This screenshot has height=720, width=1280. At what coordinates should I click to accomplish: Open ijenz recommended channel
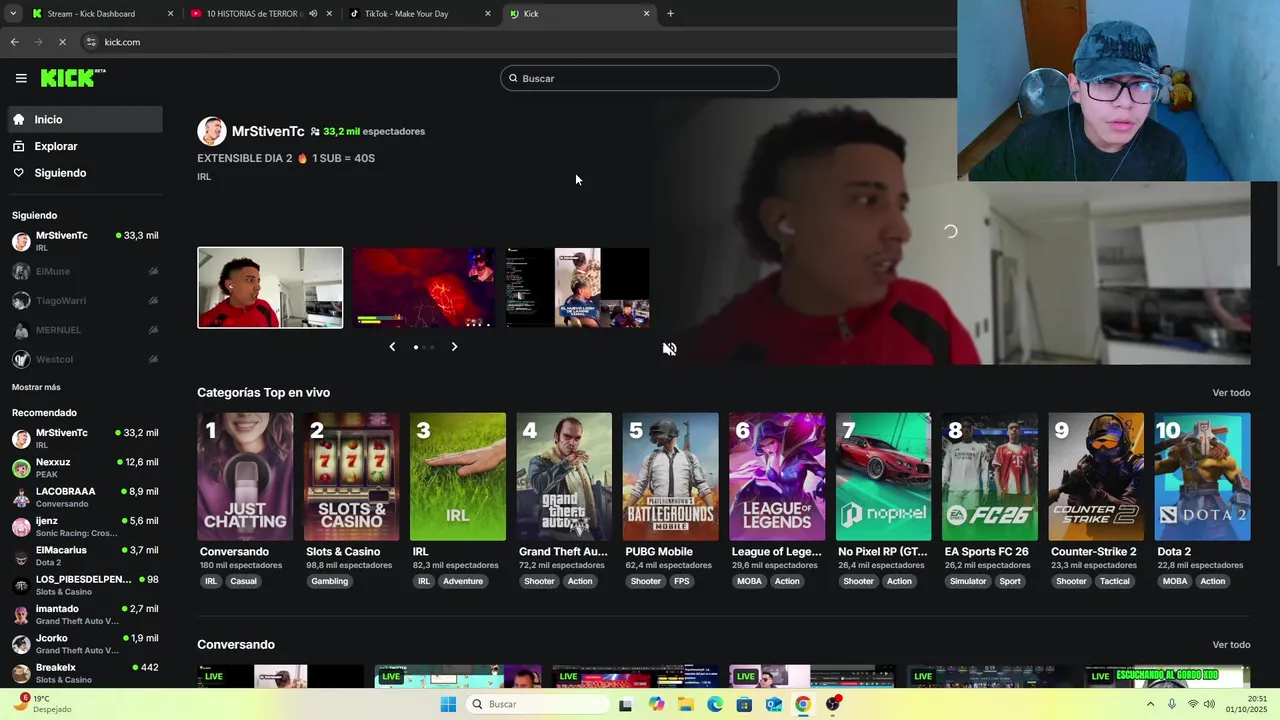coord(84,527)
